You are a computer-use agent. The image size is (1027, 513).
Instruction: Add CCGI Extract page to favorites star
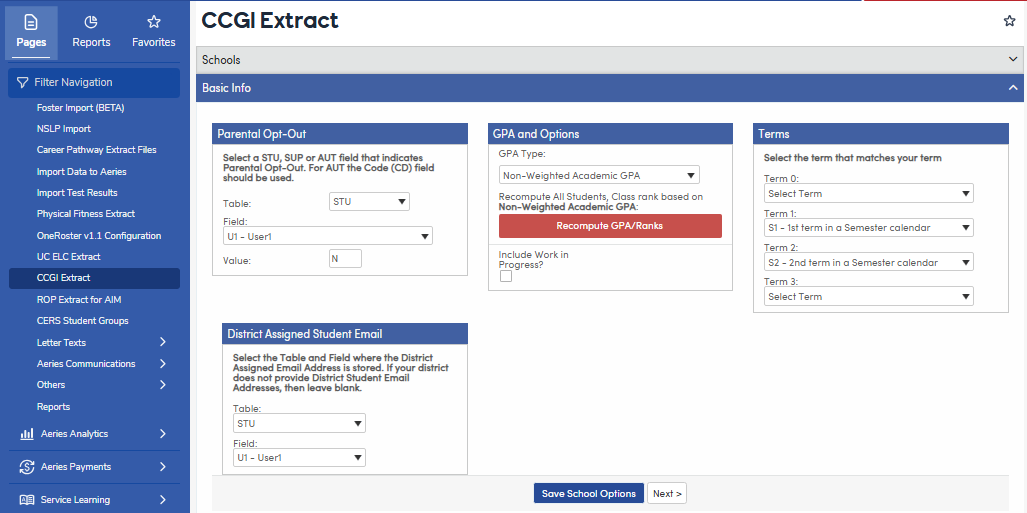point(1009,21)
